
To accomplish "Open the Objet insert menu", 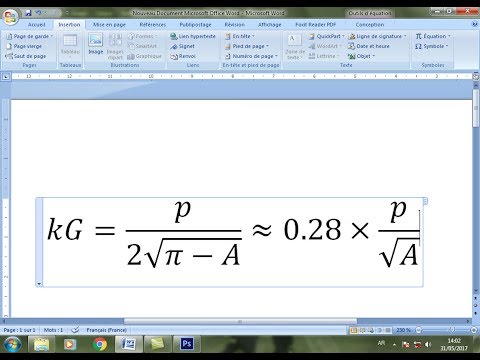I will coord(361,56).
